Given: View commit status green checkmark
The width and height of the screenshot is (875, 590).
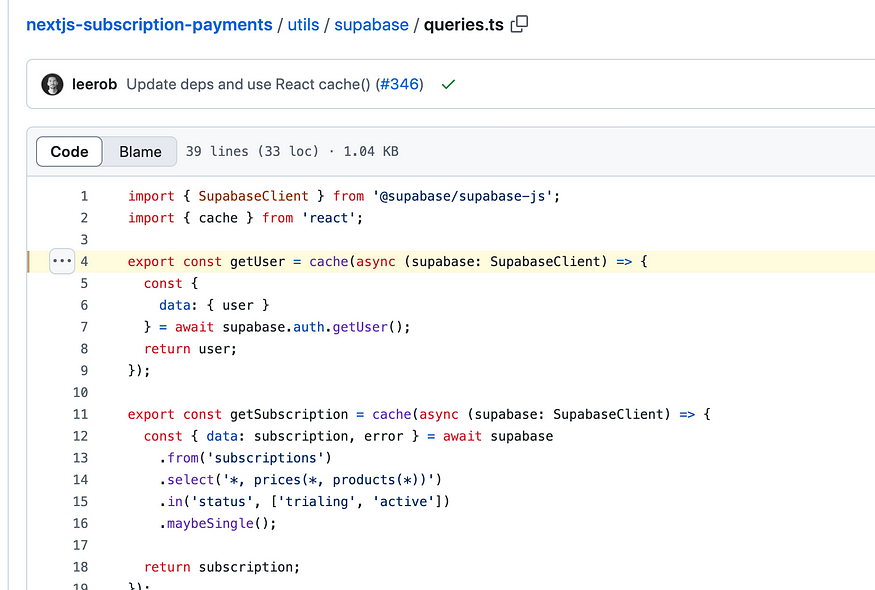Looking at the screenshot, I should (x=448, y=84).
